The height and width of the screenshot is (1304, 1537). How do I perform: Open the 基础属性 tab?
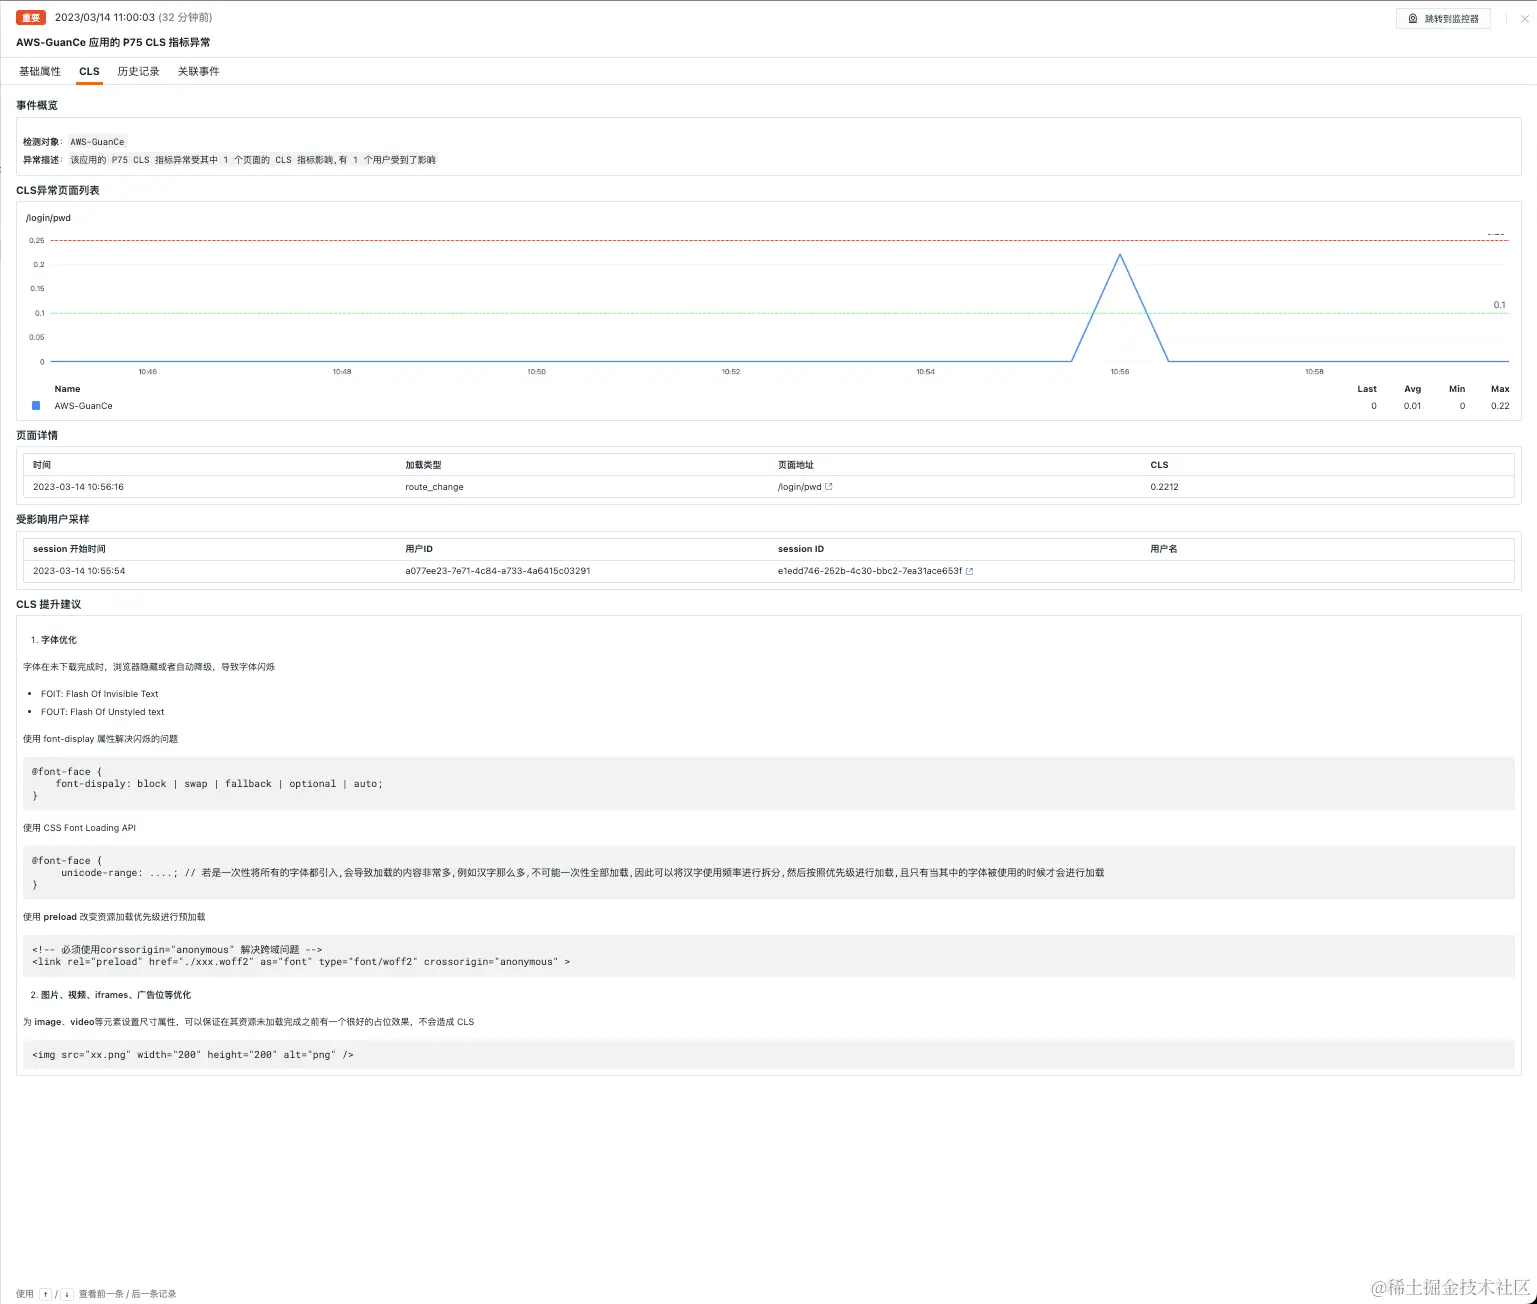click(x=40, y=71)
